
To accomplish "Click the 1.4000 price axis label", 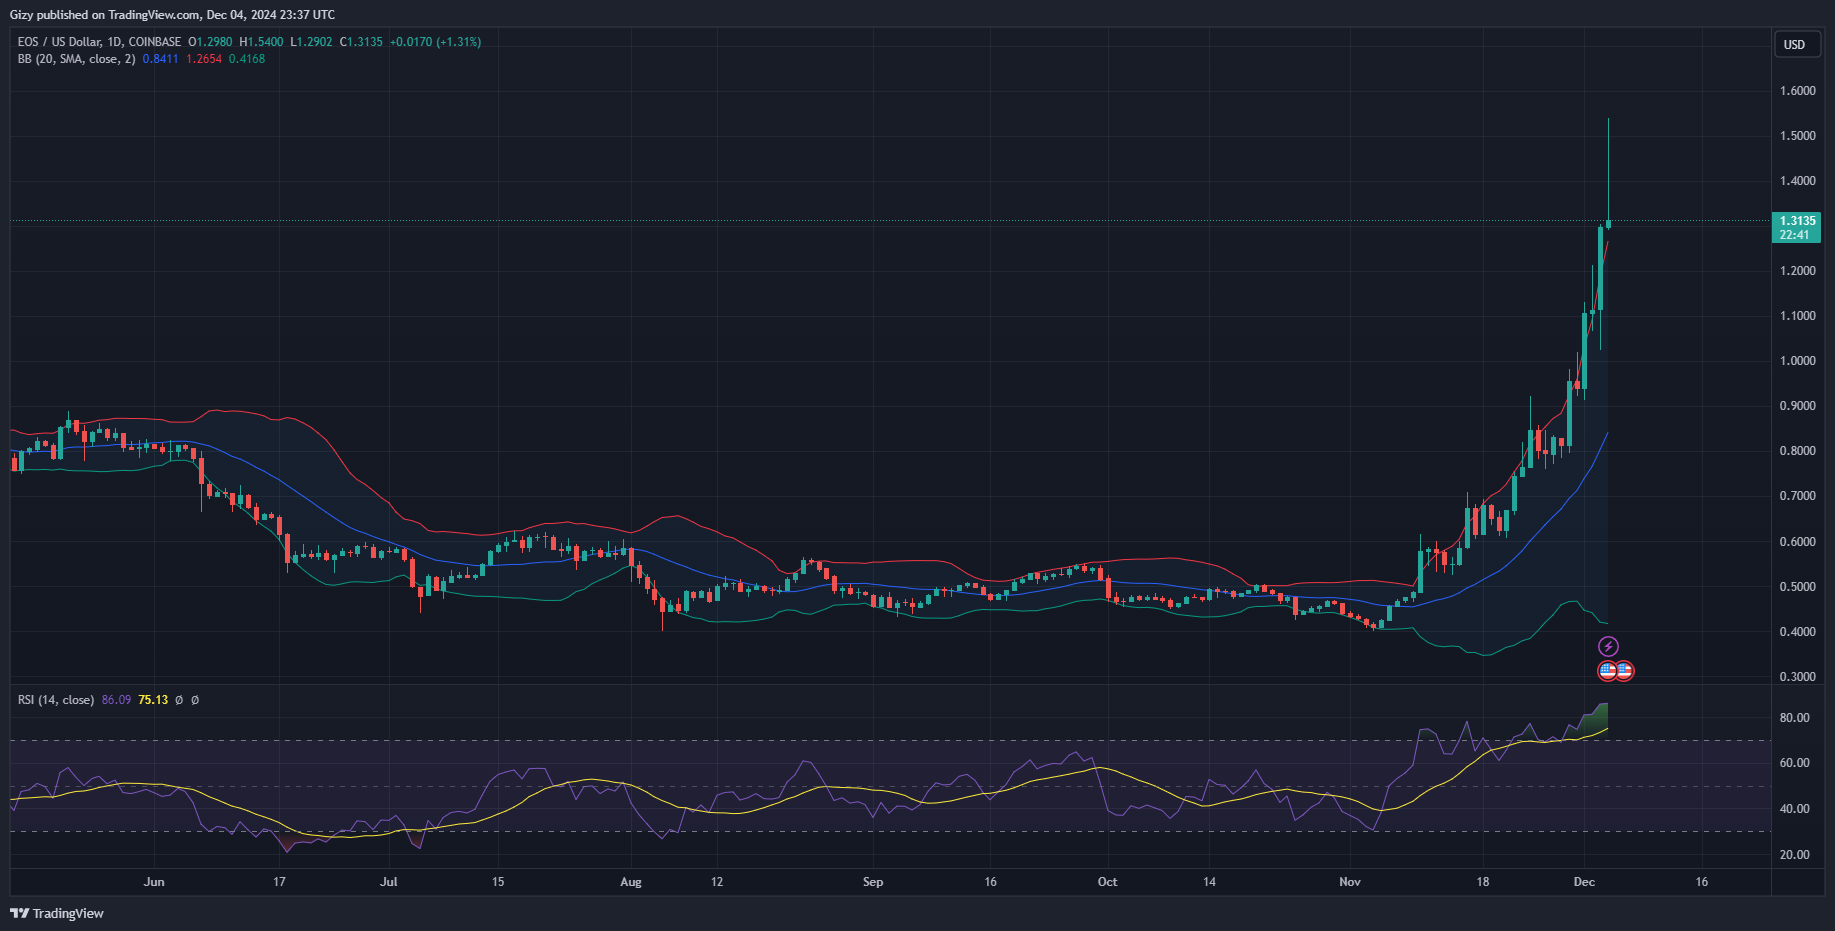I will click(x=1797, y=181).
